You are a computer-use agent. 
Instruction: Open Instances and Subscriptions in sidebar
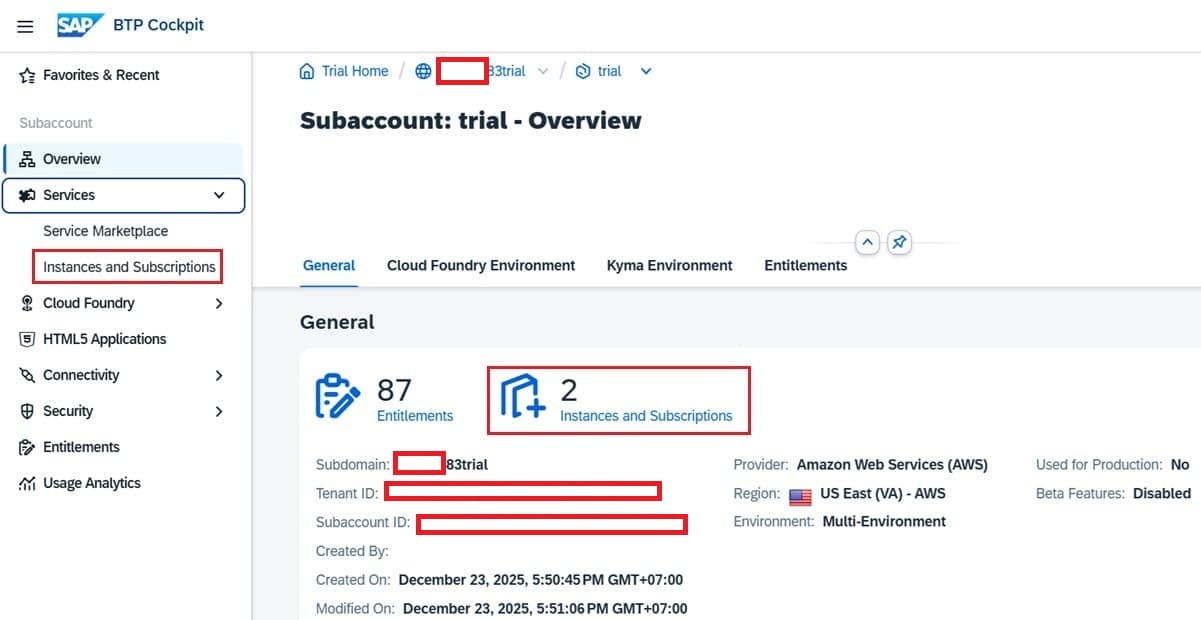(129, 267)
